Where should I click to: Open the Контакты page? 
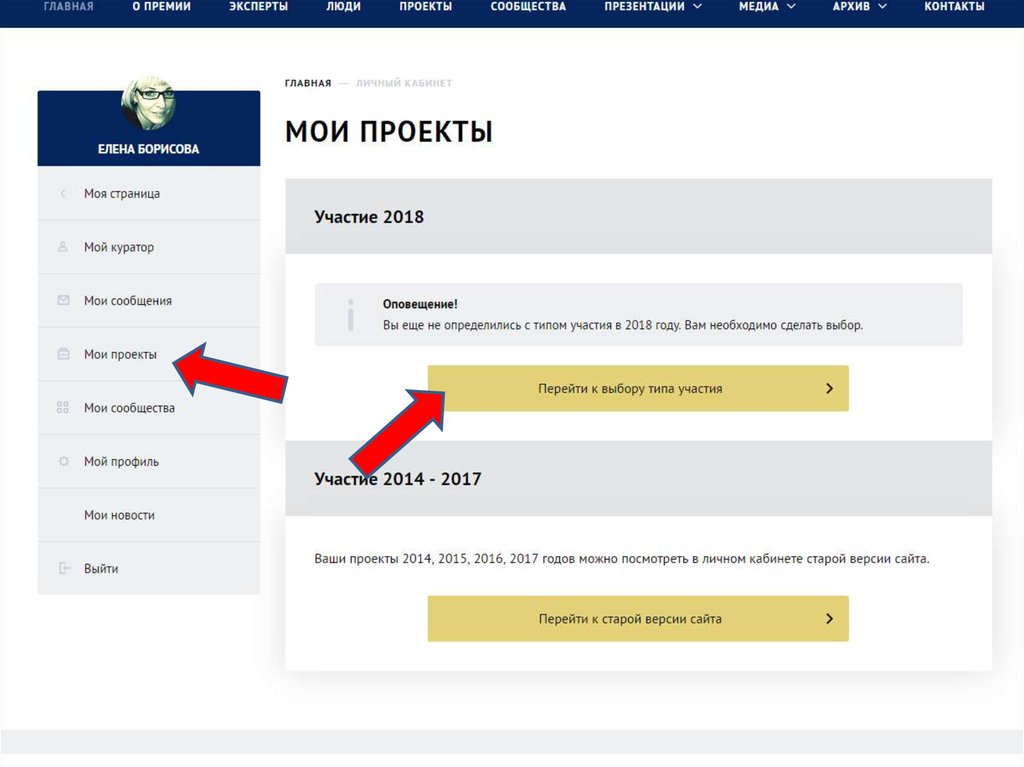[x=954, y=7]
